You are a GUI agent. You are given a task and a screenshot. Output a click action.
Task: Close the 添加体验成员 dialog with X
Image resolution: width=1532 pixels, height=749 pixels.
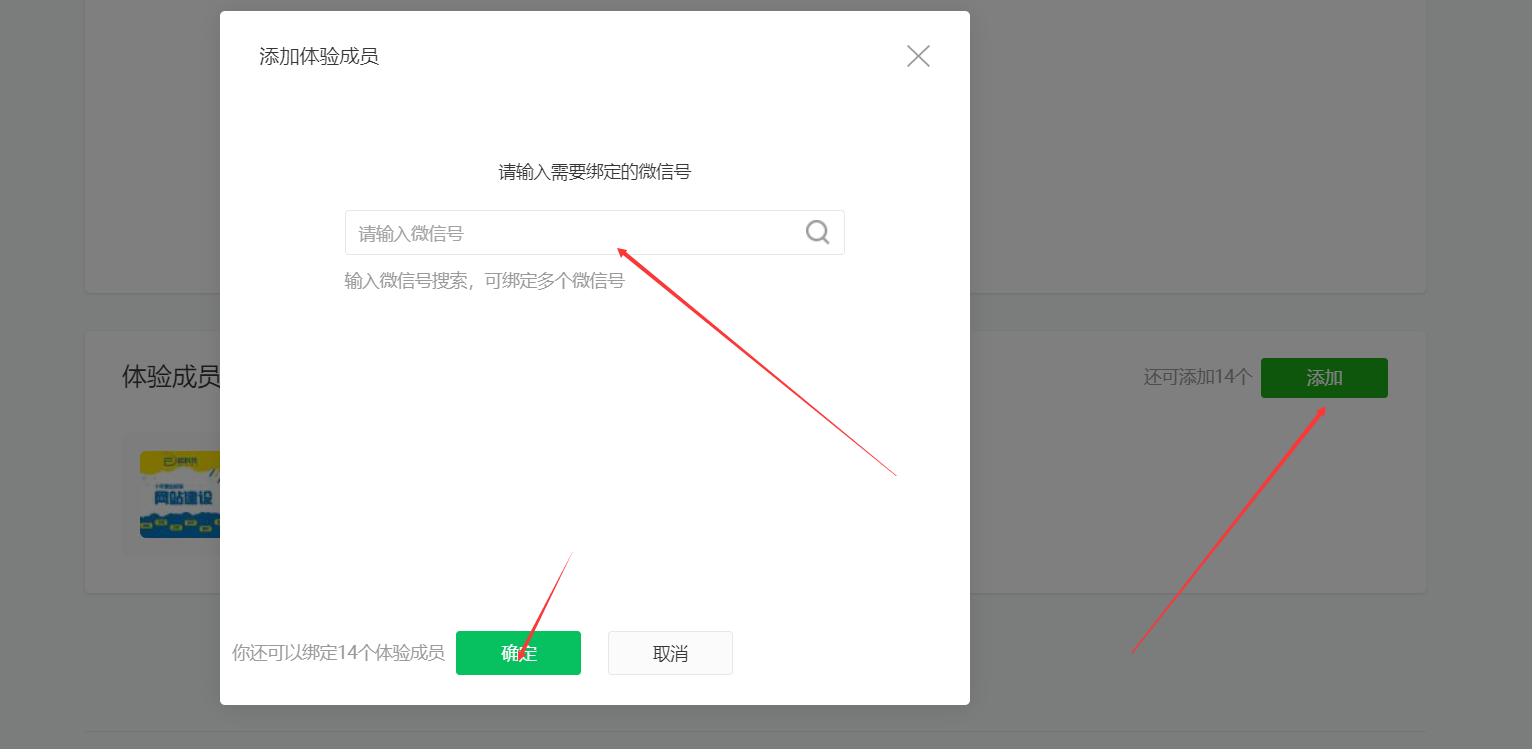pos(918,56)
